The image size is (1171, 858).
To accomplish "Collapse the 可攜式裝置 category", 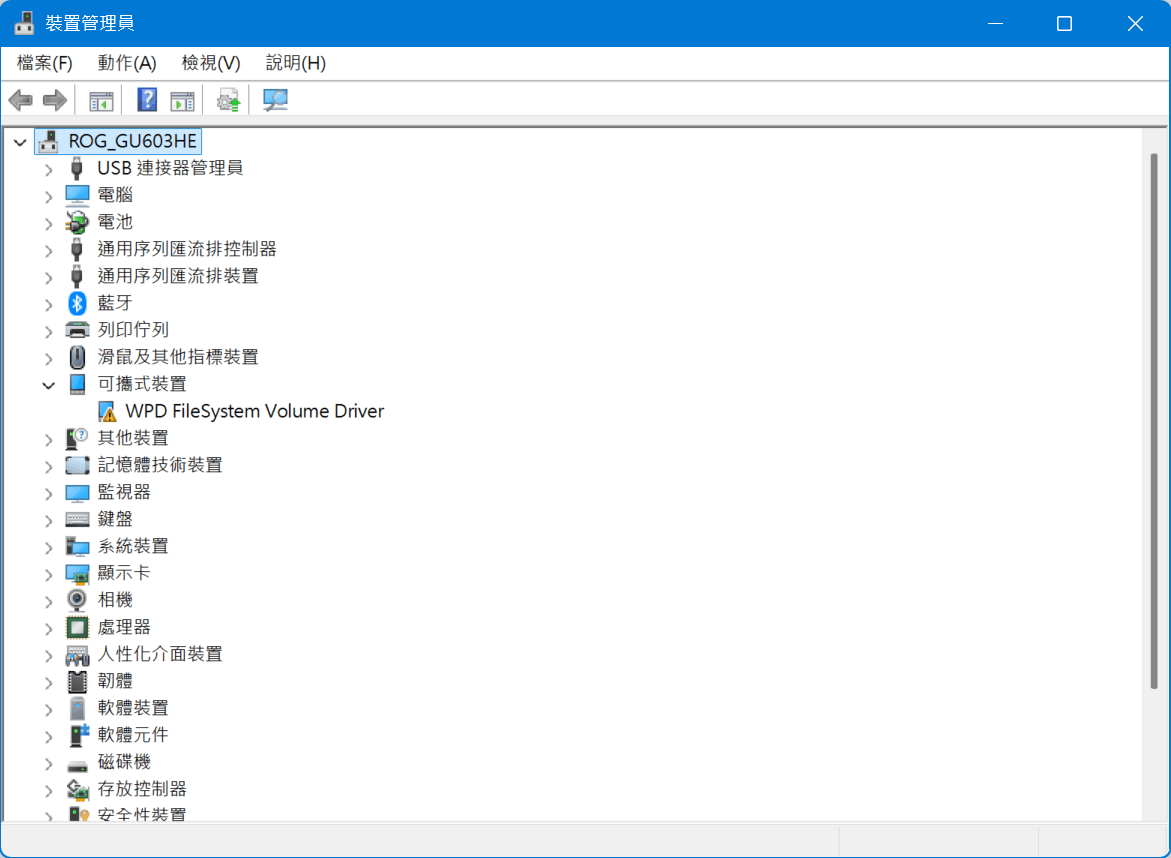I will click(48, 384).
